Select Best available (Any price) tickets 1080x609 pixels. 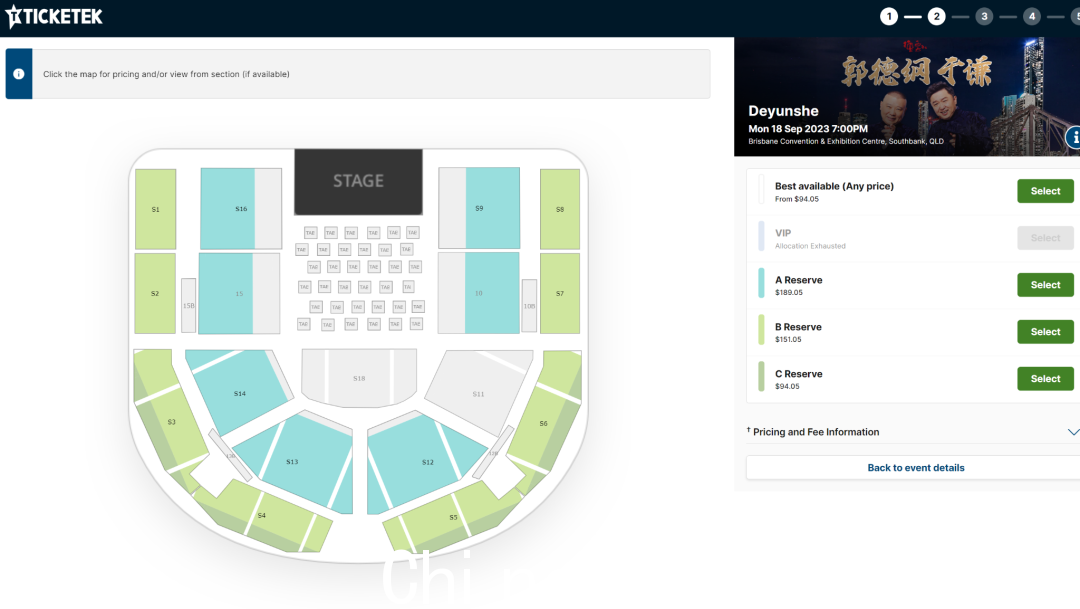(1045, 191)
